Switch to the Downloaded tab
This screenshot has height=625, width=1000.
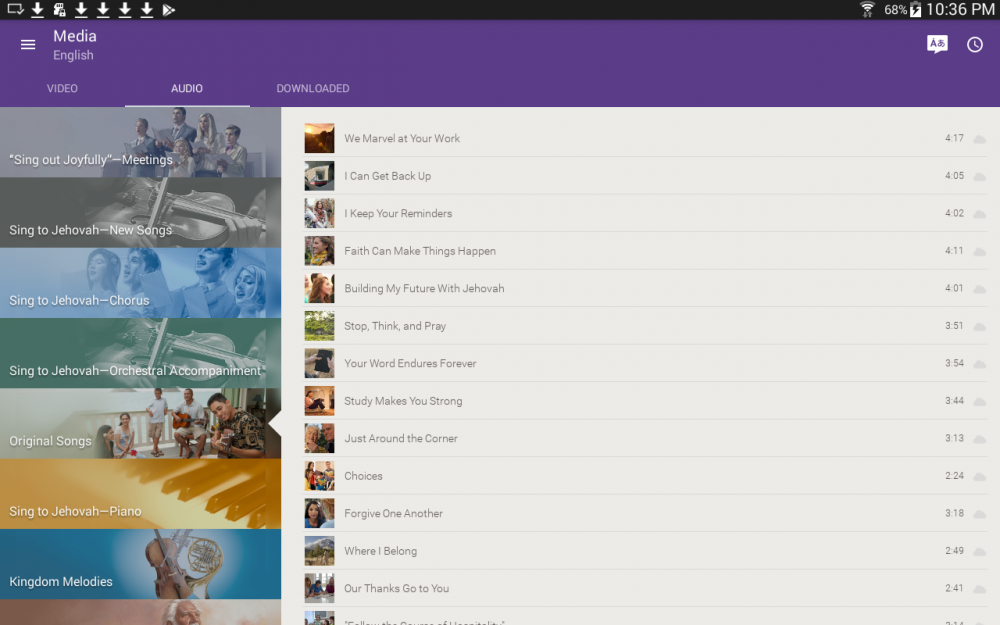tap(313, 89)
